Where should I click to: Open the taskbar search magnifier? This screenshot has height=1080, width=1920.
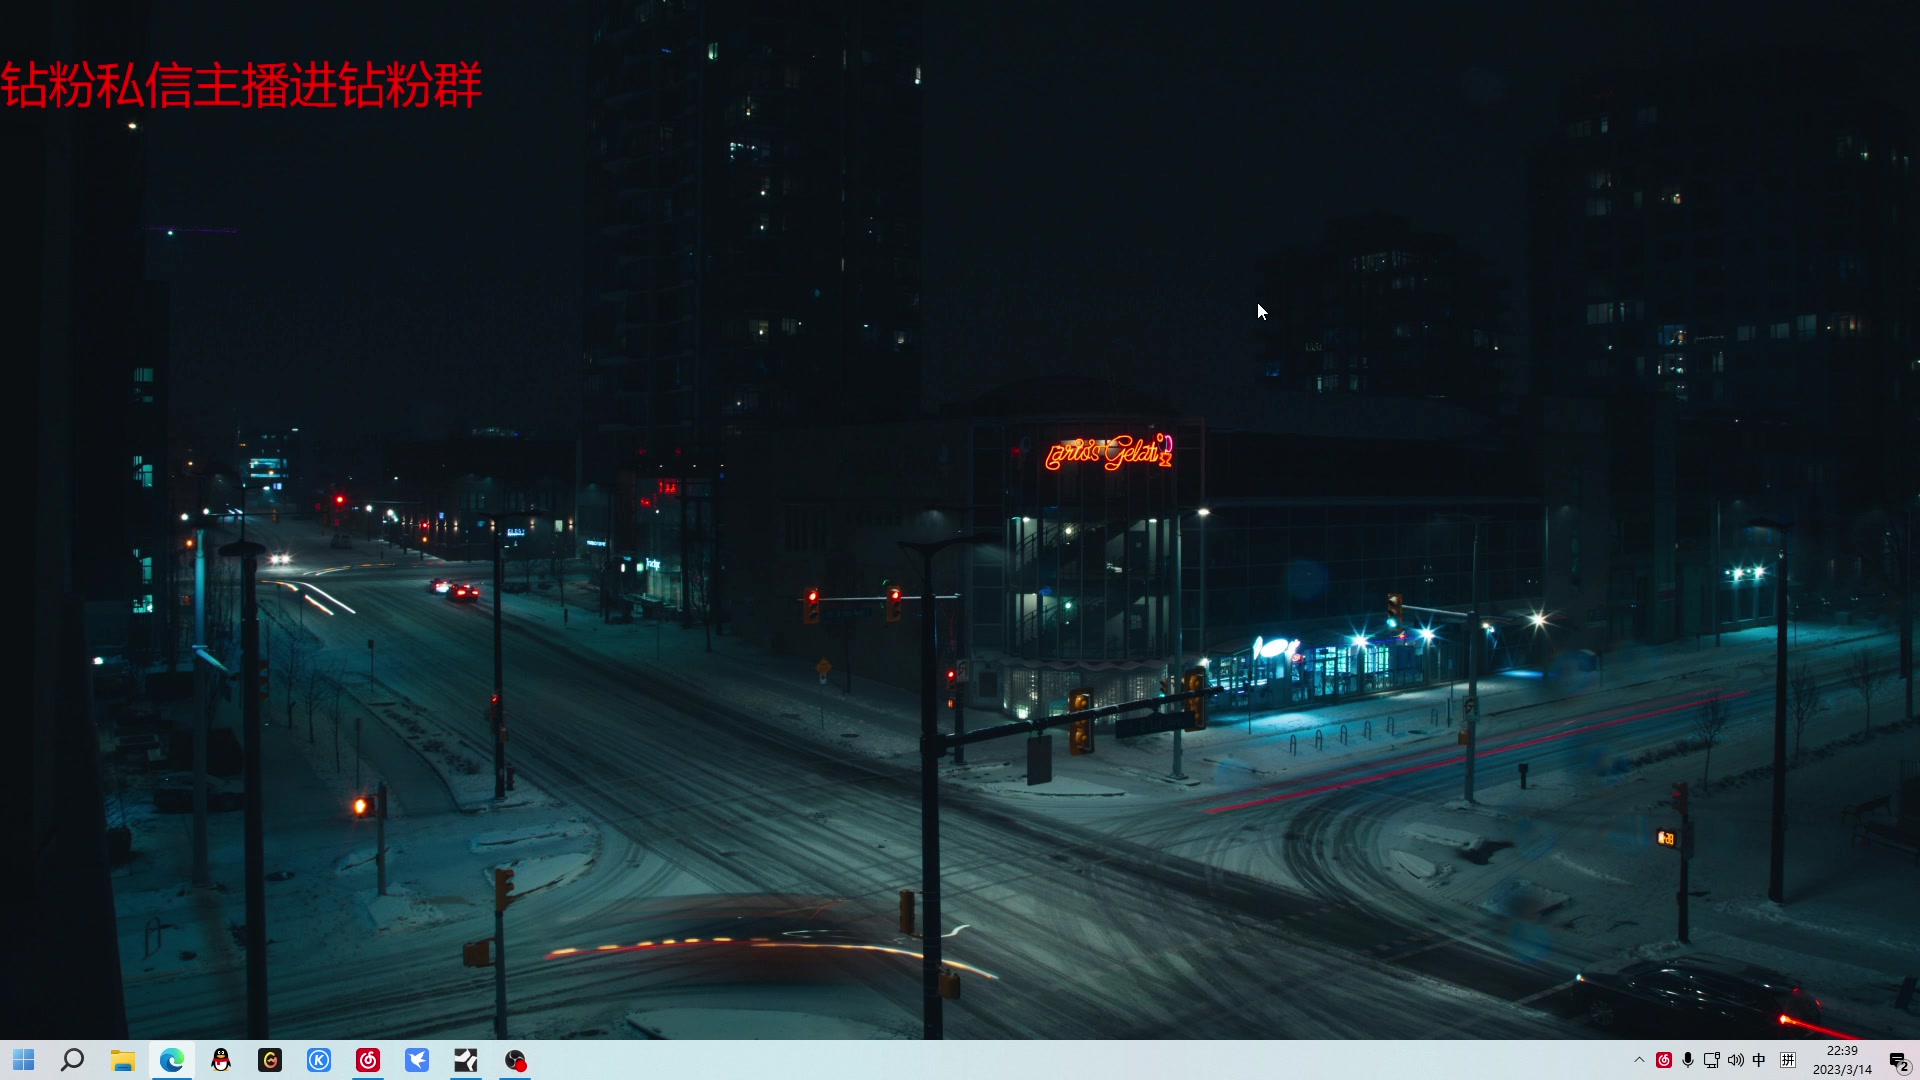[72, 1060]
